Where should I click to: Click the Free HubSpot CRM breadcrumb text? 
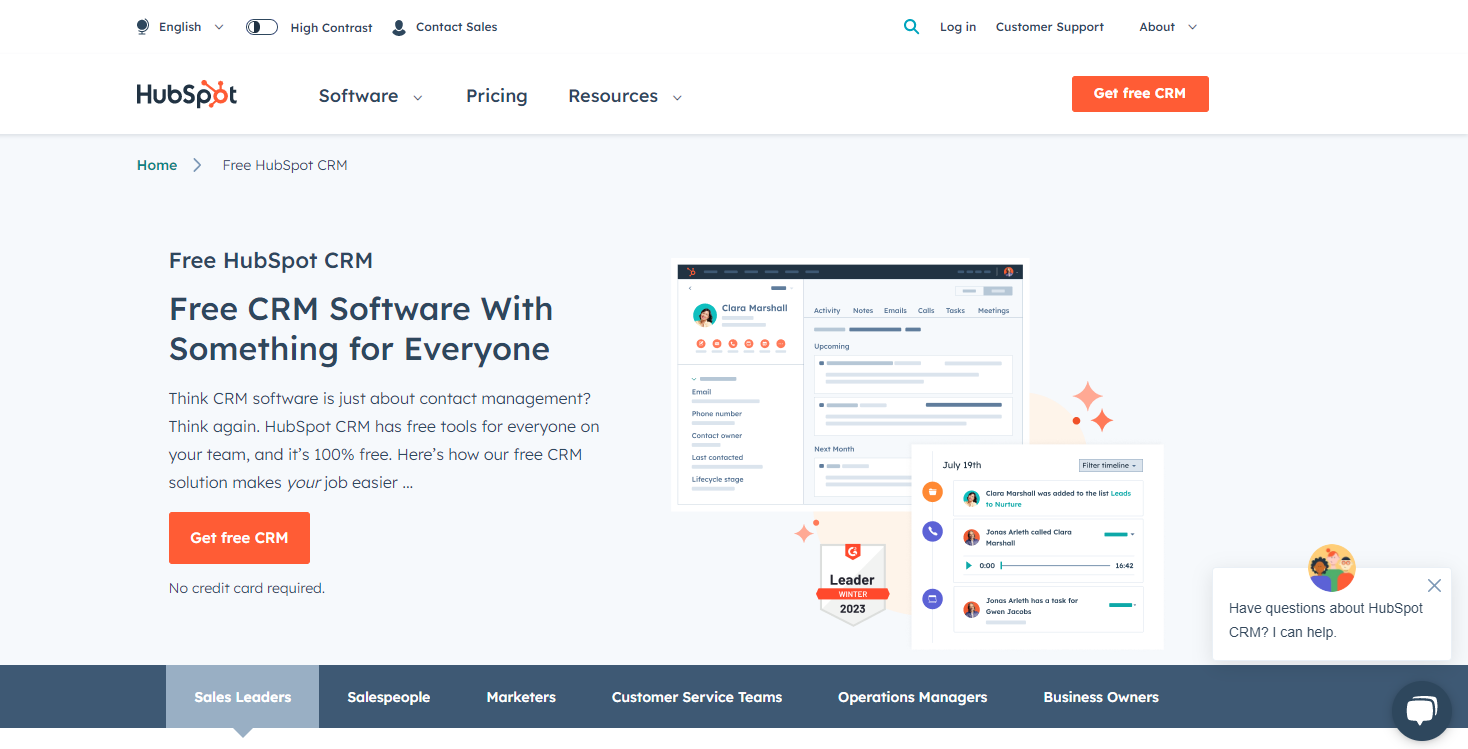(285, 165)
